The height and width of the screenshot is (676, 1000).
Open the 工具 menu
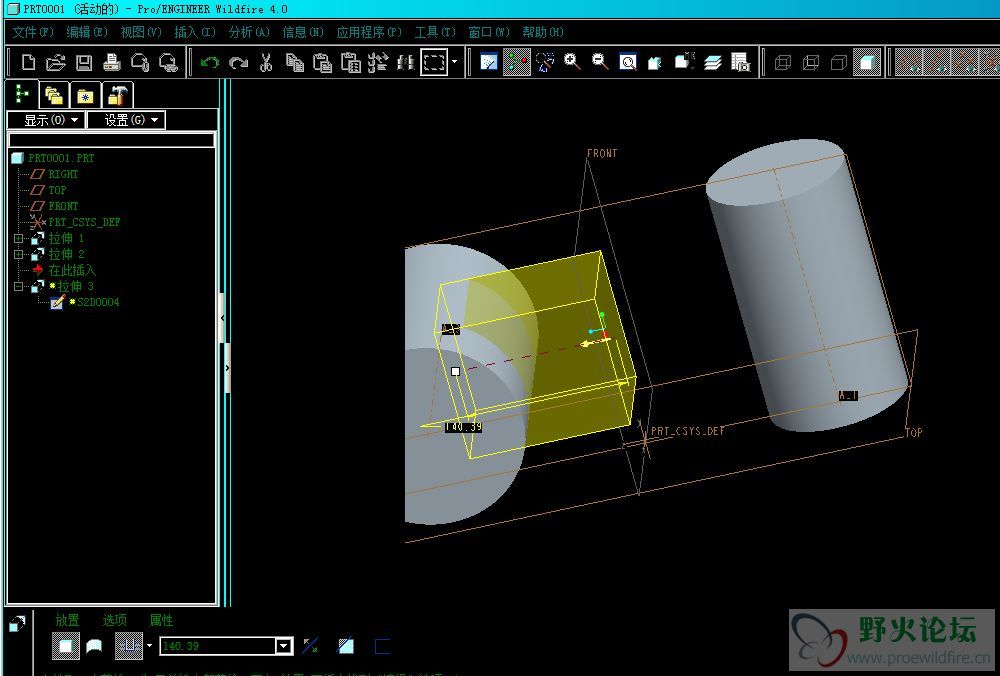point(435,32)
